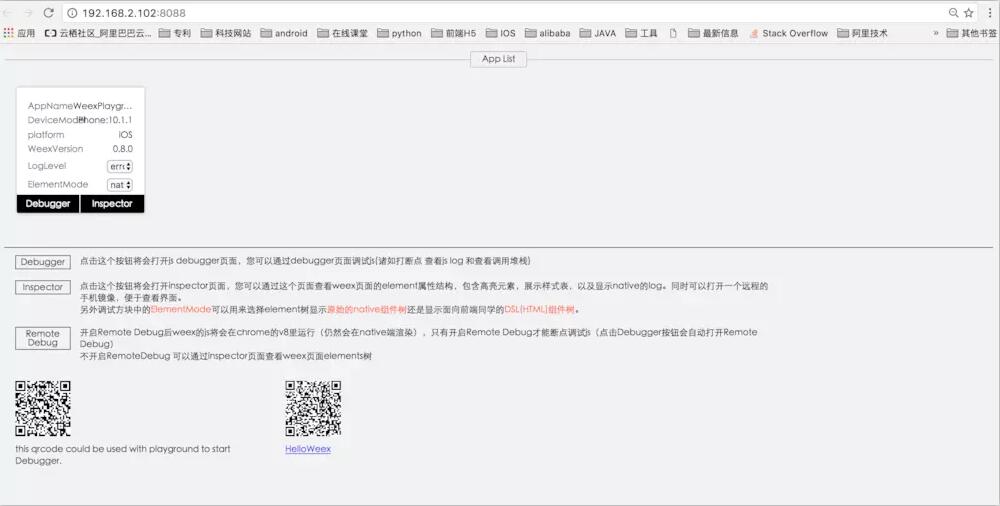1000x506 pixels.
Task: Click the red ElementMode text in description
Action: click(x=180, y=309)
